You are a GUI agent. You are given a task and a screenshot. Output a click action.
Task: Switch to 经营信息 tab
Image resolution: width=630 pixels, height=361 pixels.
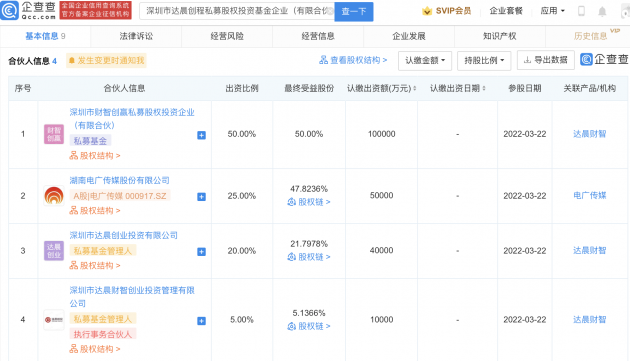318,36
